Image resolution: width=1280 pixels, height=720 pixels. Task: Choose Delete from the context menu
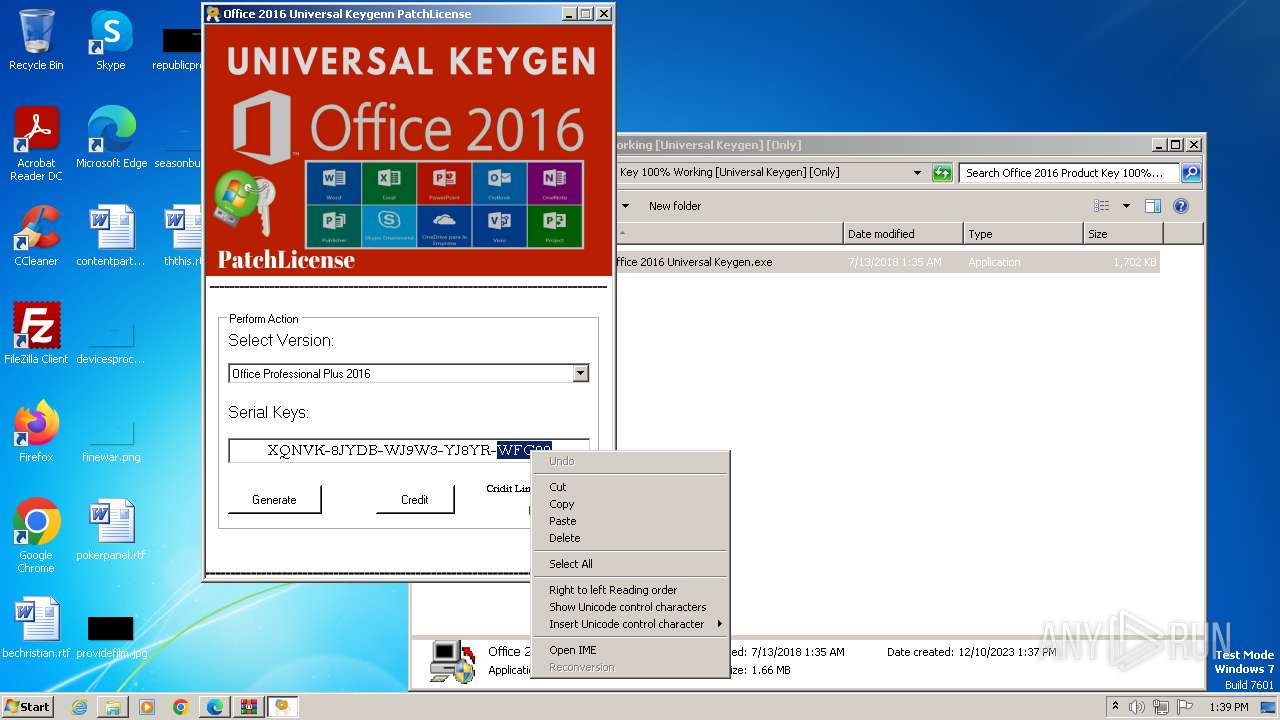pos(630,538)
